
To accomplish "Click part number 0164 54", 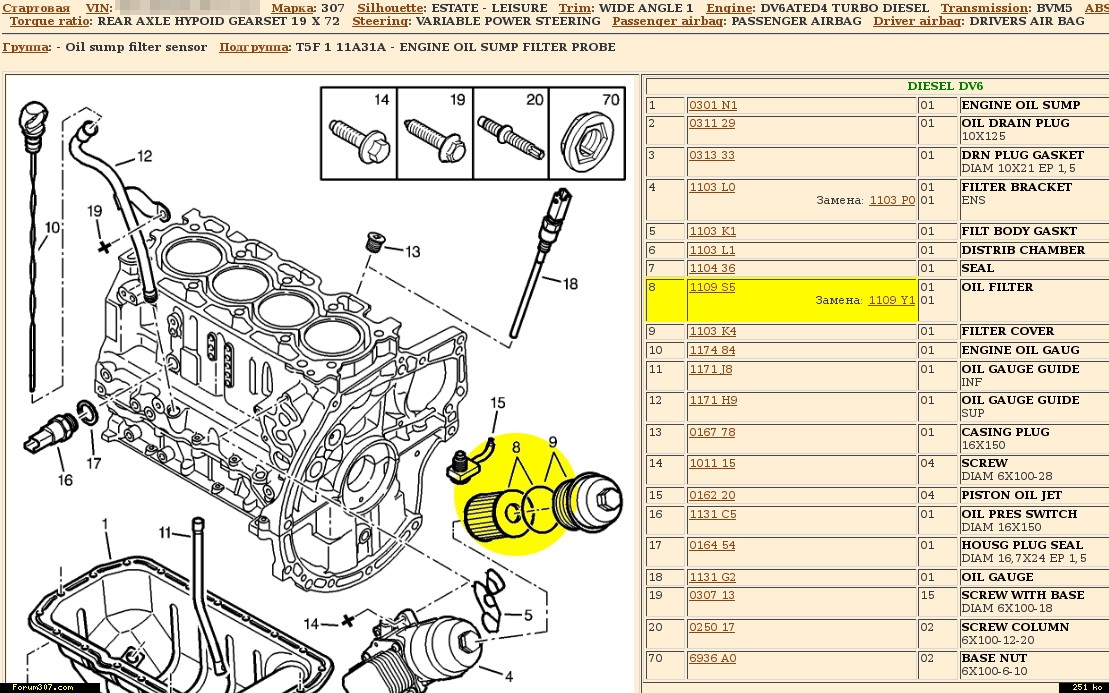I will 712,545.
